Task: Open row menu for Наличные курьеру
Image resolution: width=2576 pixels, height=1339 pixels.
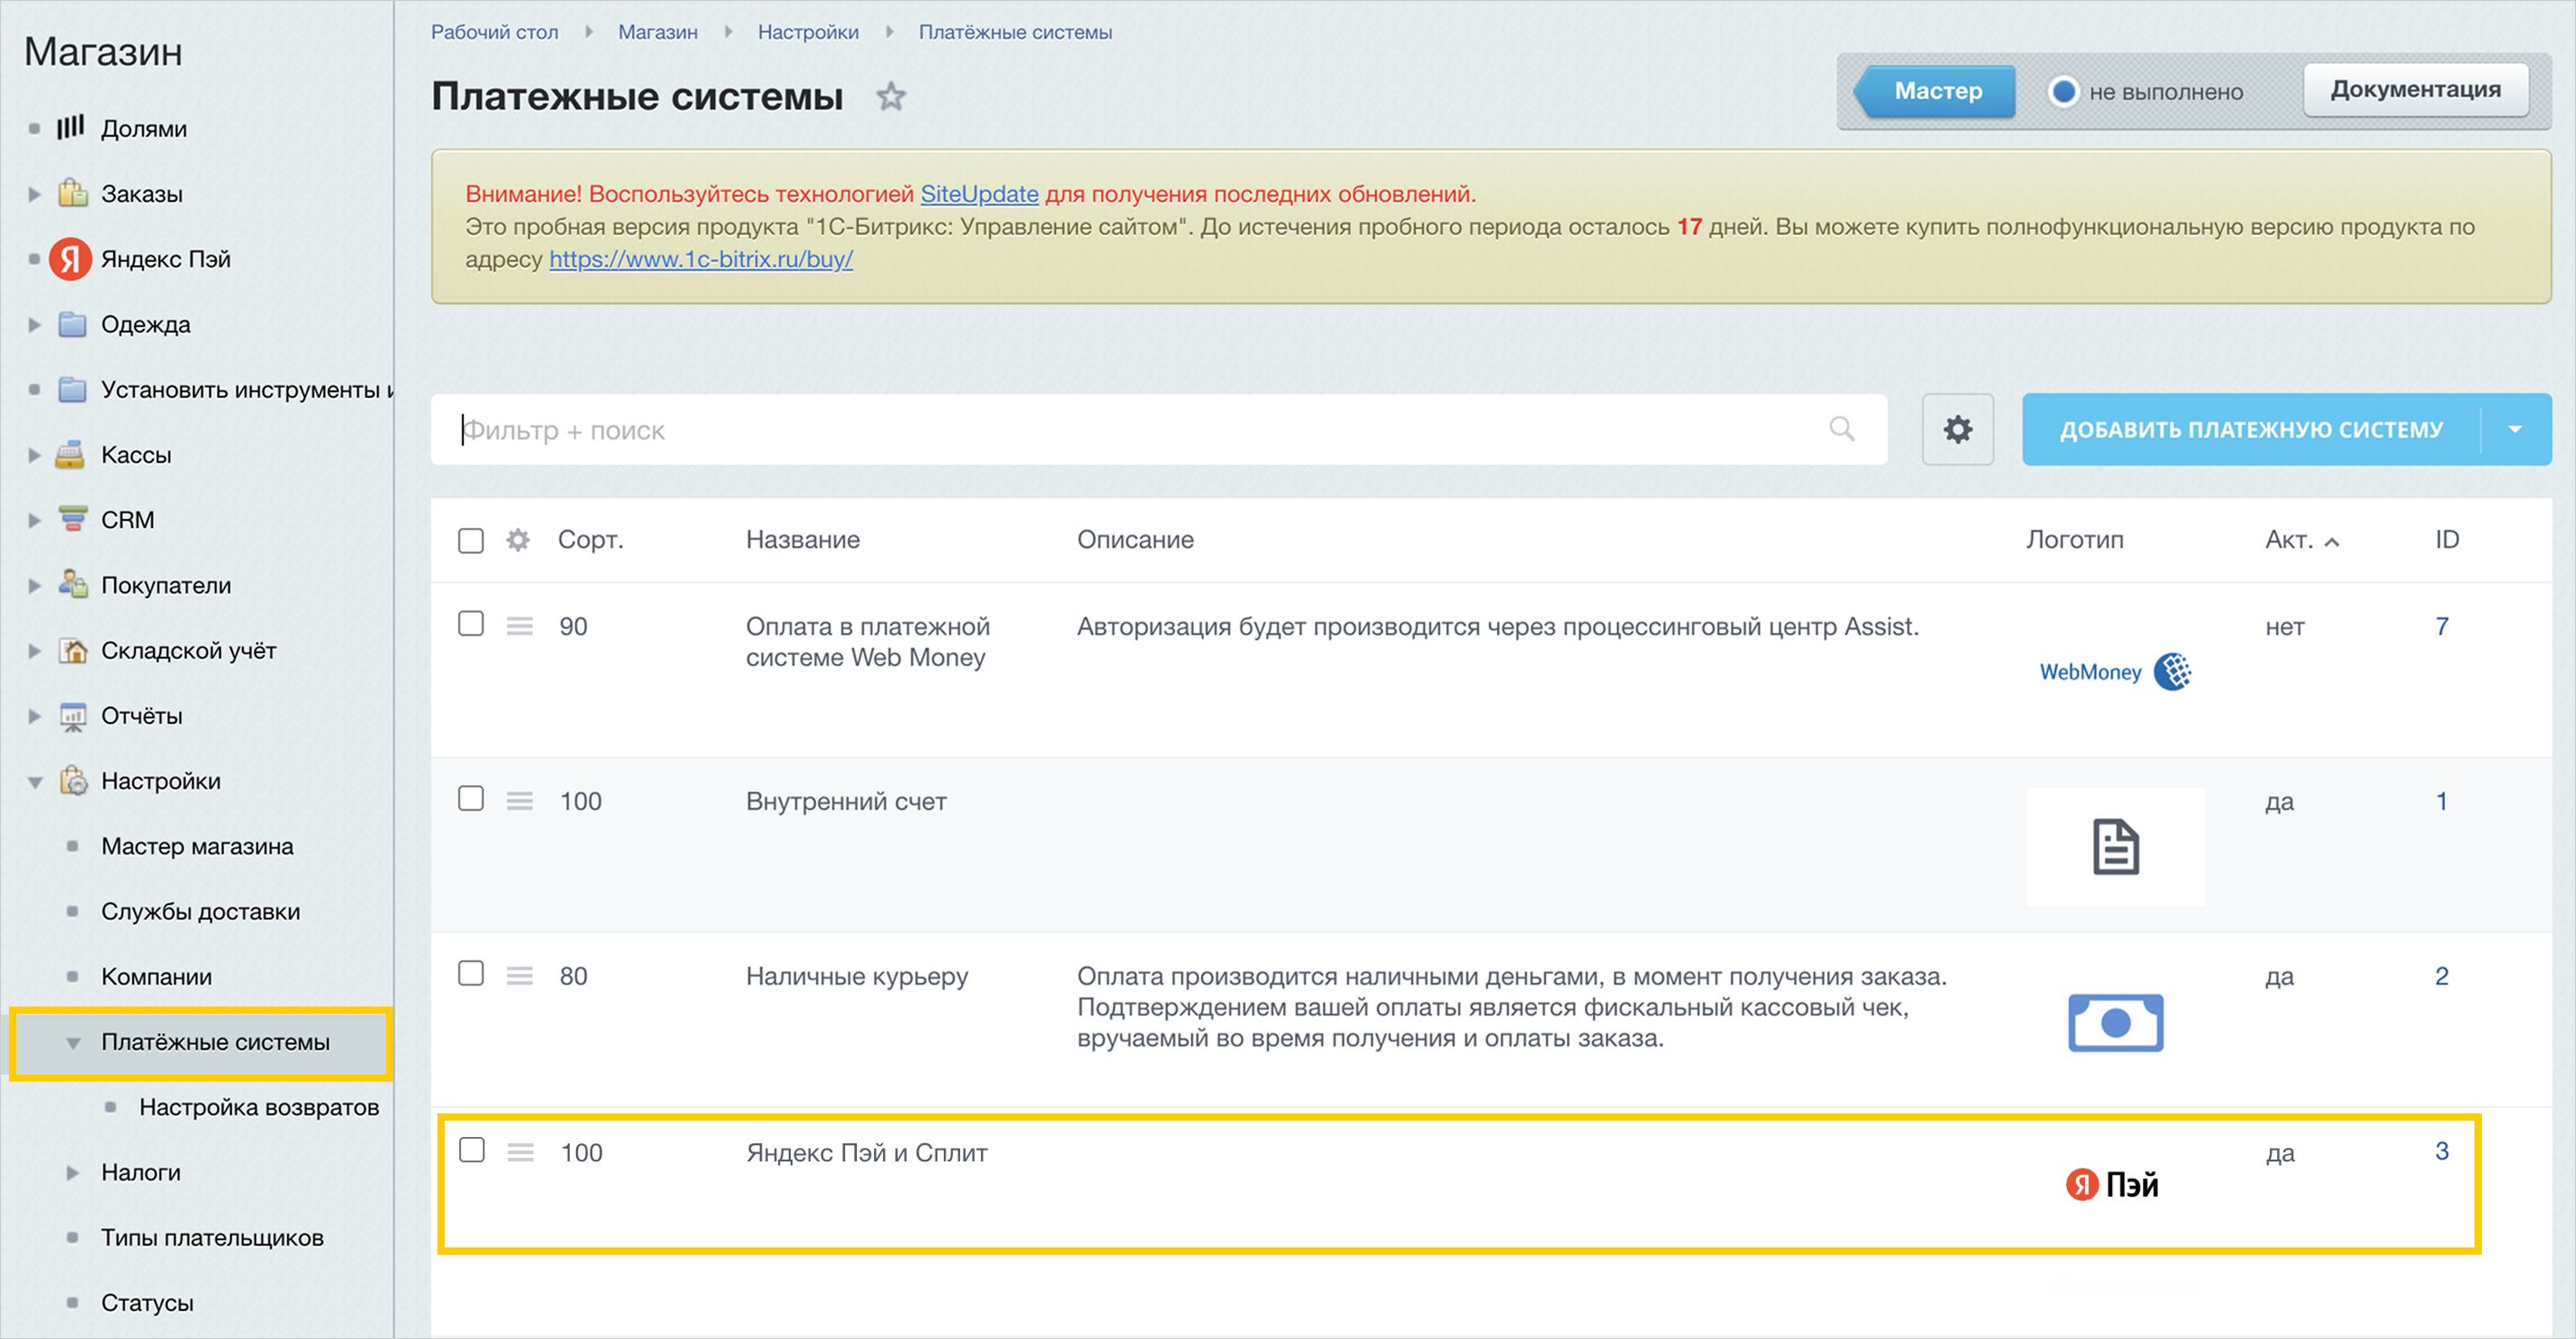Action: tap(519, 976)
